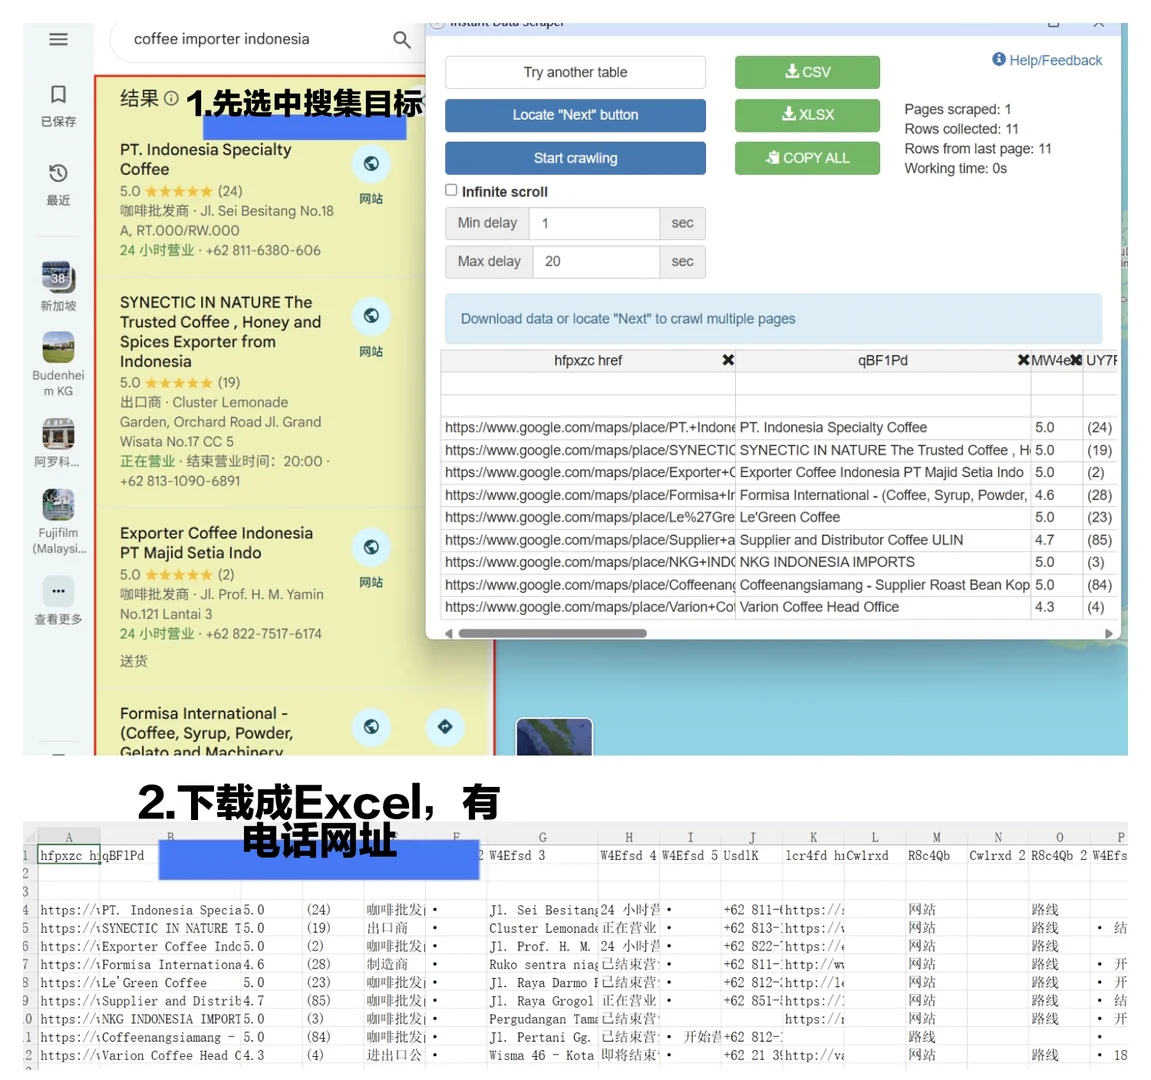This screenshot has height=1080, width=1151.
Task: Remove the hfpxzc href column
Action: 727,360
